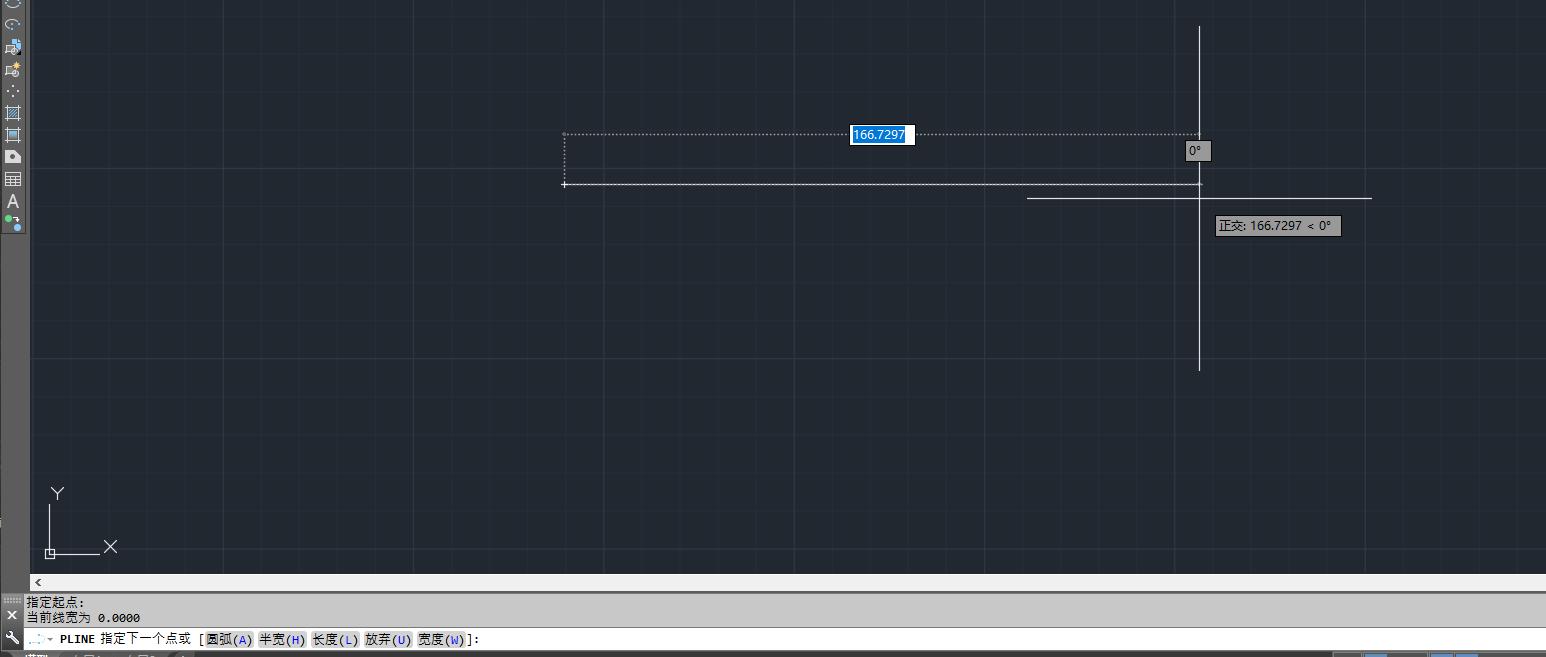Close the command line window

[x=12, y=616]
